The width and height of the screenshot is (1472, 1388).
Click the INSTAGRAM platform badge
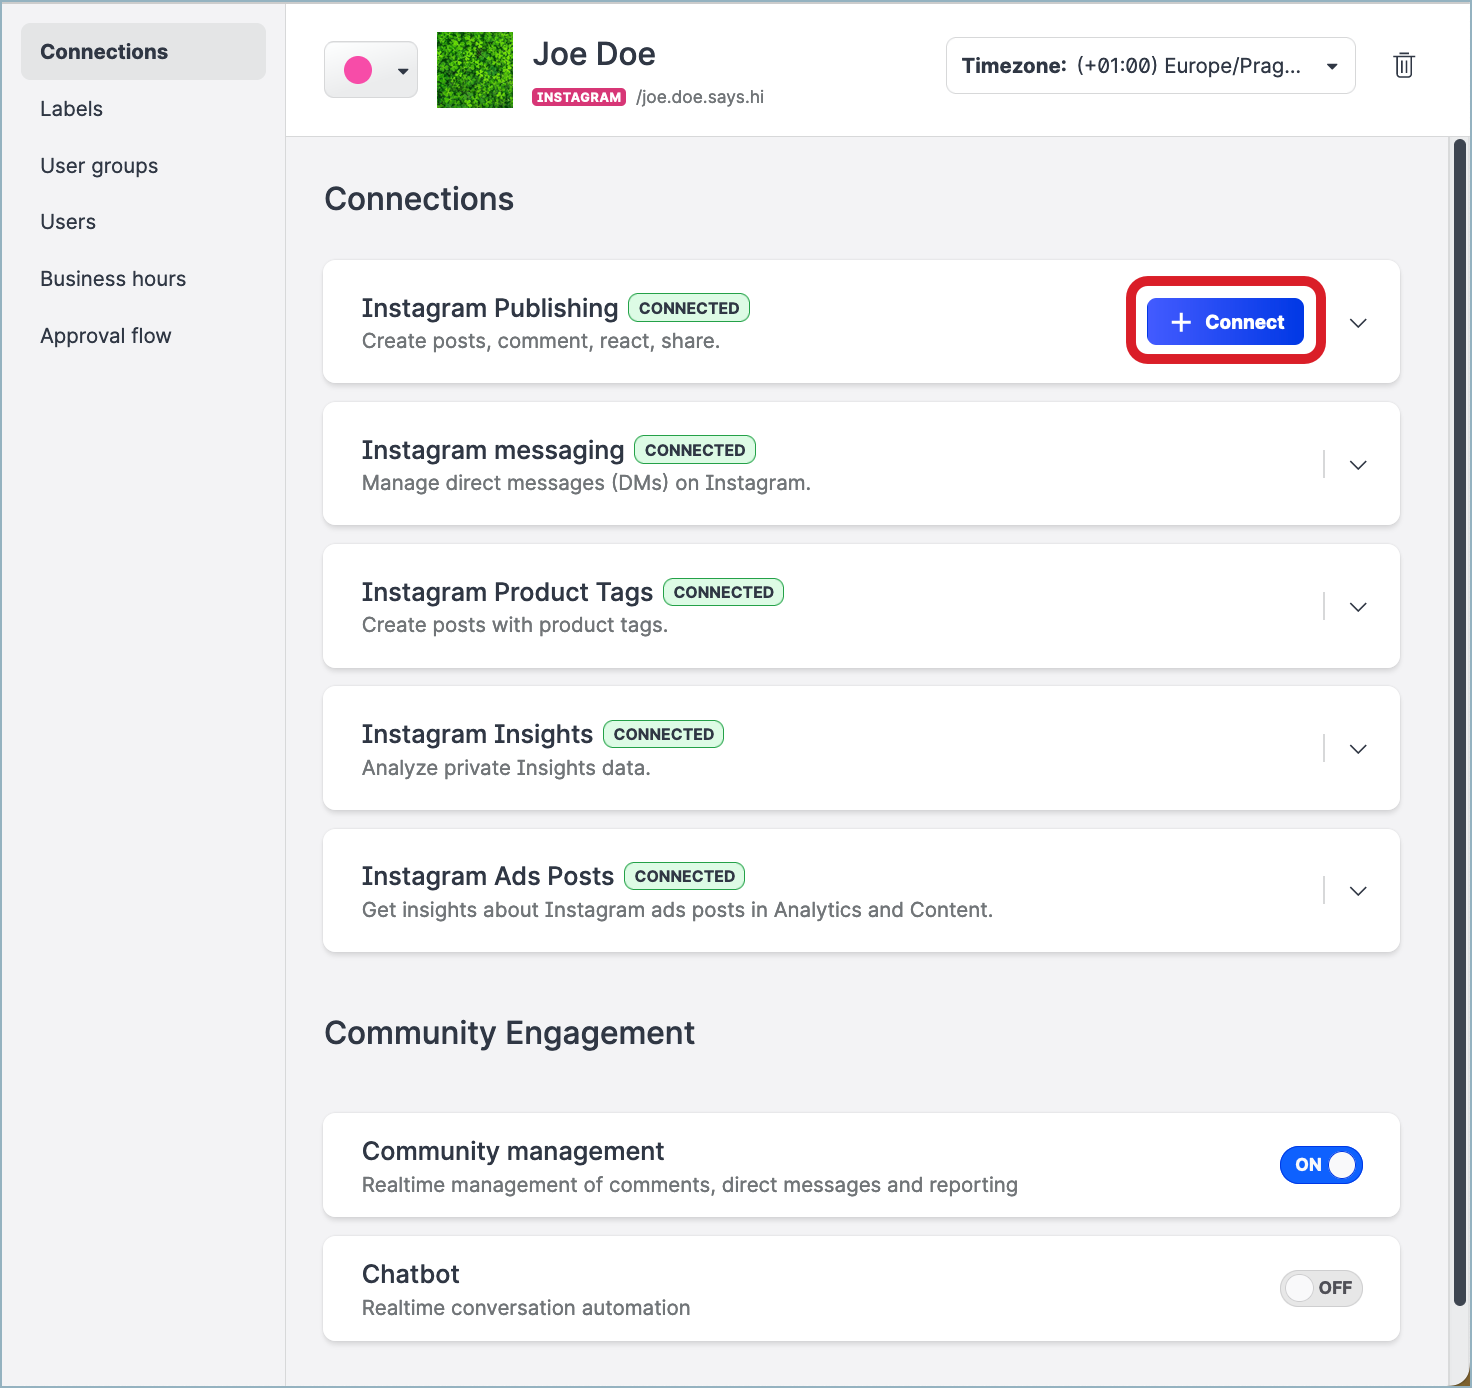[579, 97]
